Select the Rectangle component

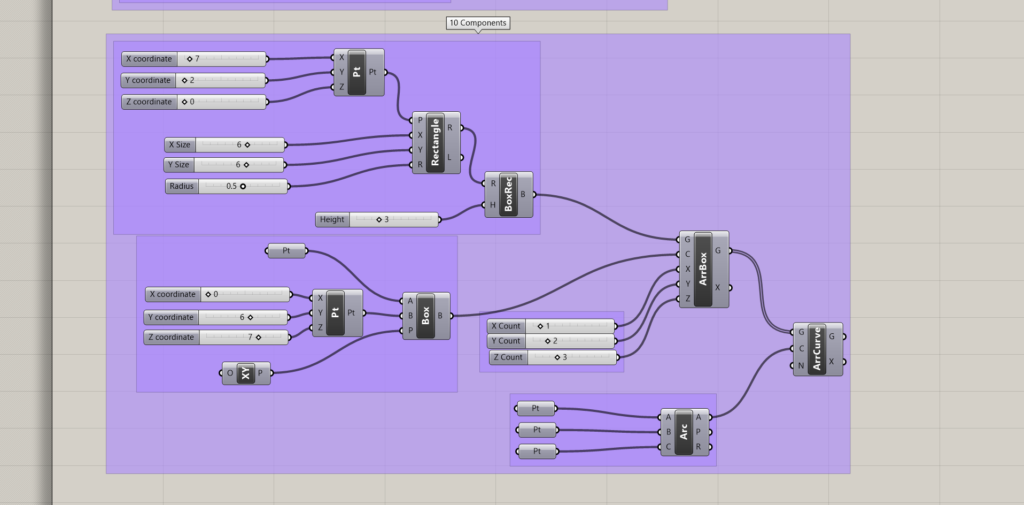(x=436, y=143)
